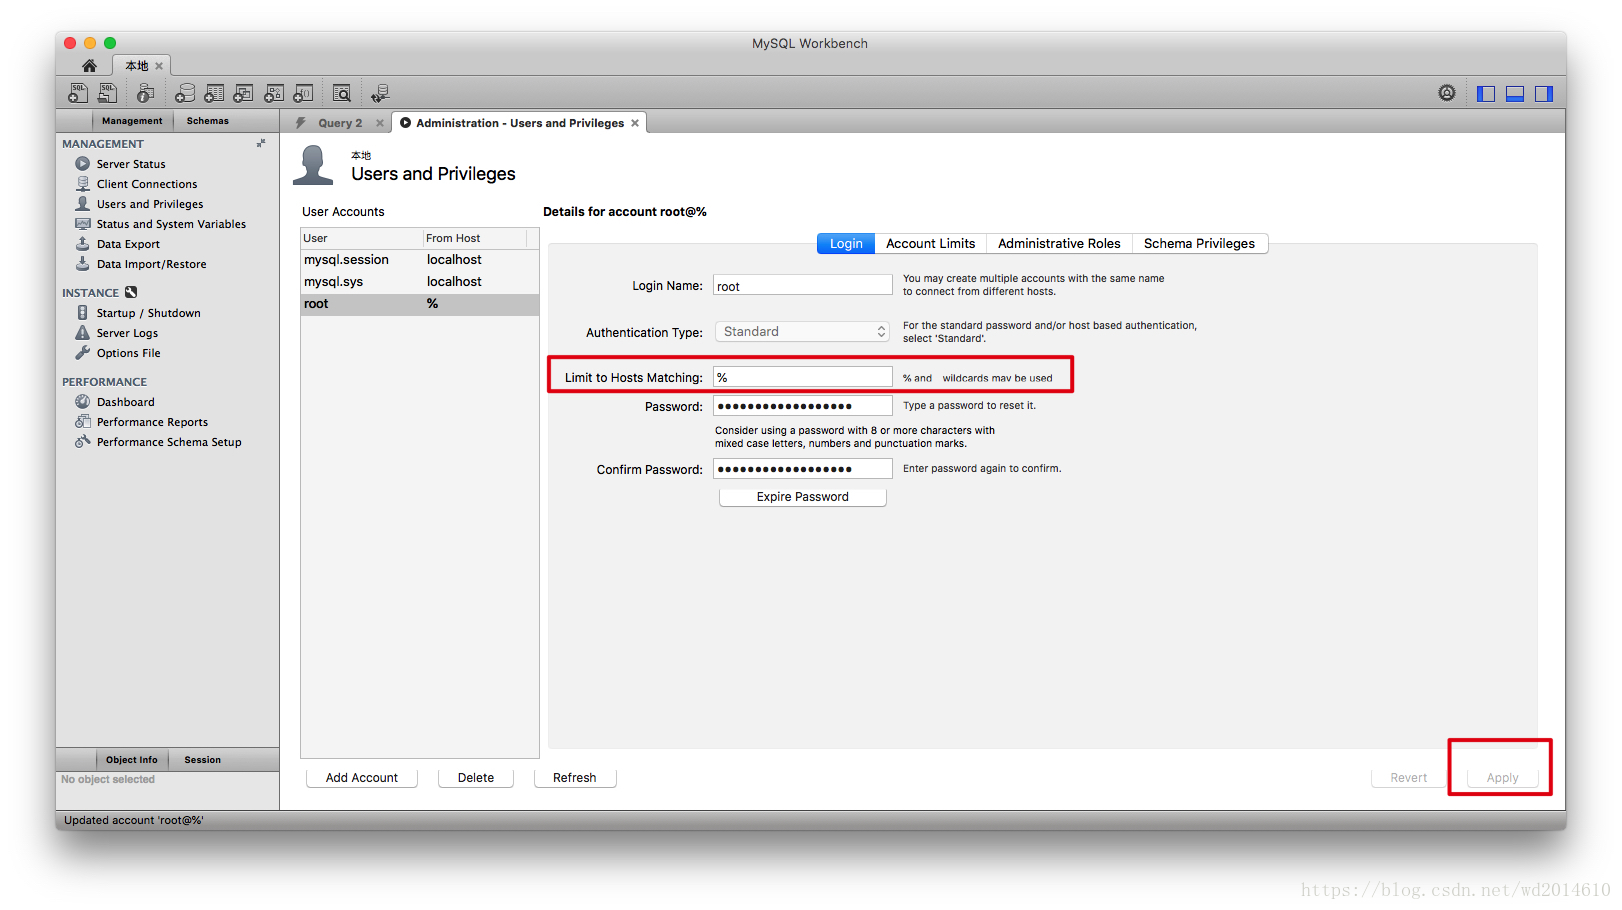Viewport: 1622px width, 910px height.
Task: Toggle the right sidebar panel
Action: pos(1544,93)
